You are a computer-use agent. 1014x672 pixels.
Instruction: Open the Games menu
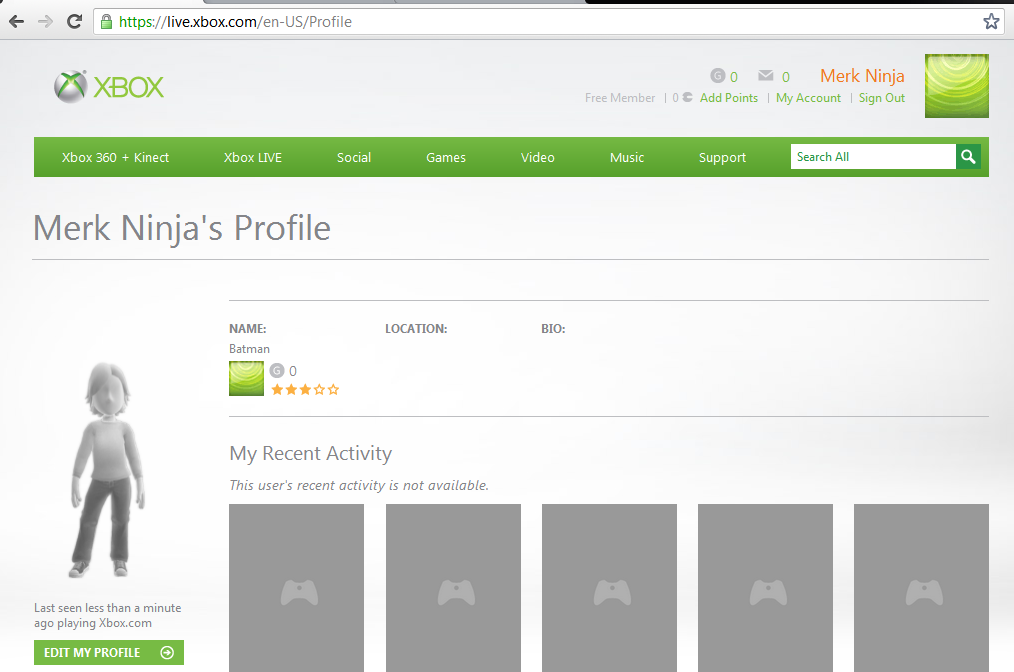tap(446, 157)
